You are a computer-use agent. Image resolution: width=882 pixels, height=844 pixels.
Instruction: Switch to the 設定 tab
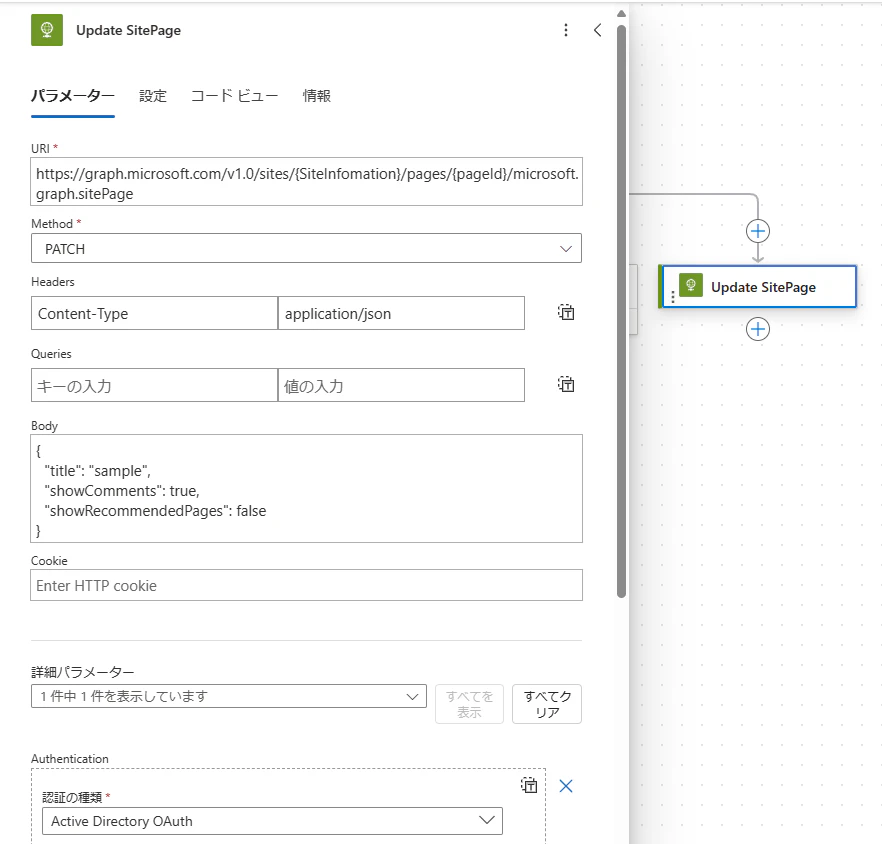pyautogui.click(x=153, y=96)
